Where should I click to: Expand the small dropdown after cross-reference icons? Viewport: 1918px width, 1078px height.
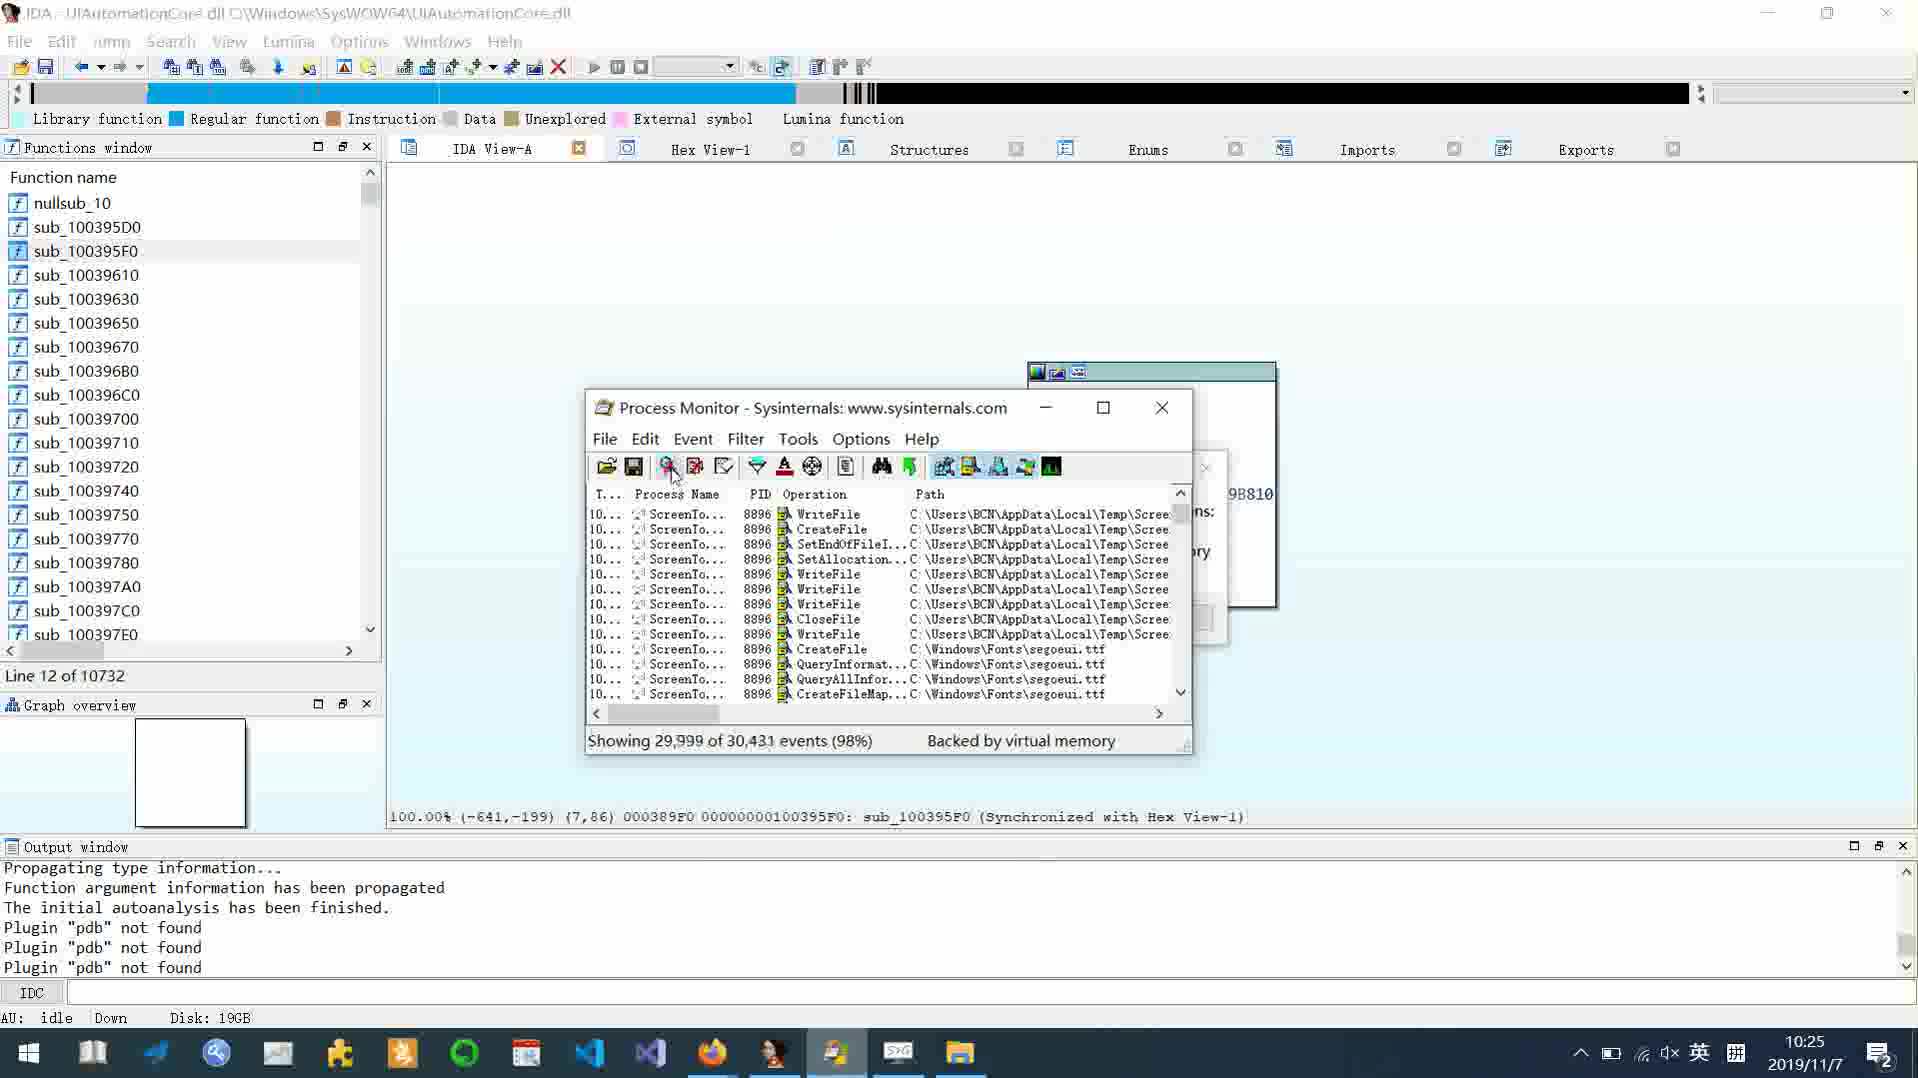(x=493, y=67)
